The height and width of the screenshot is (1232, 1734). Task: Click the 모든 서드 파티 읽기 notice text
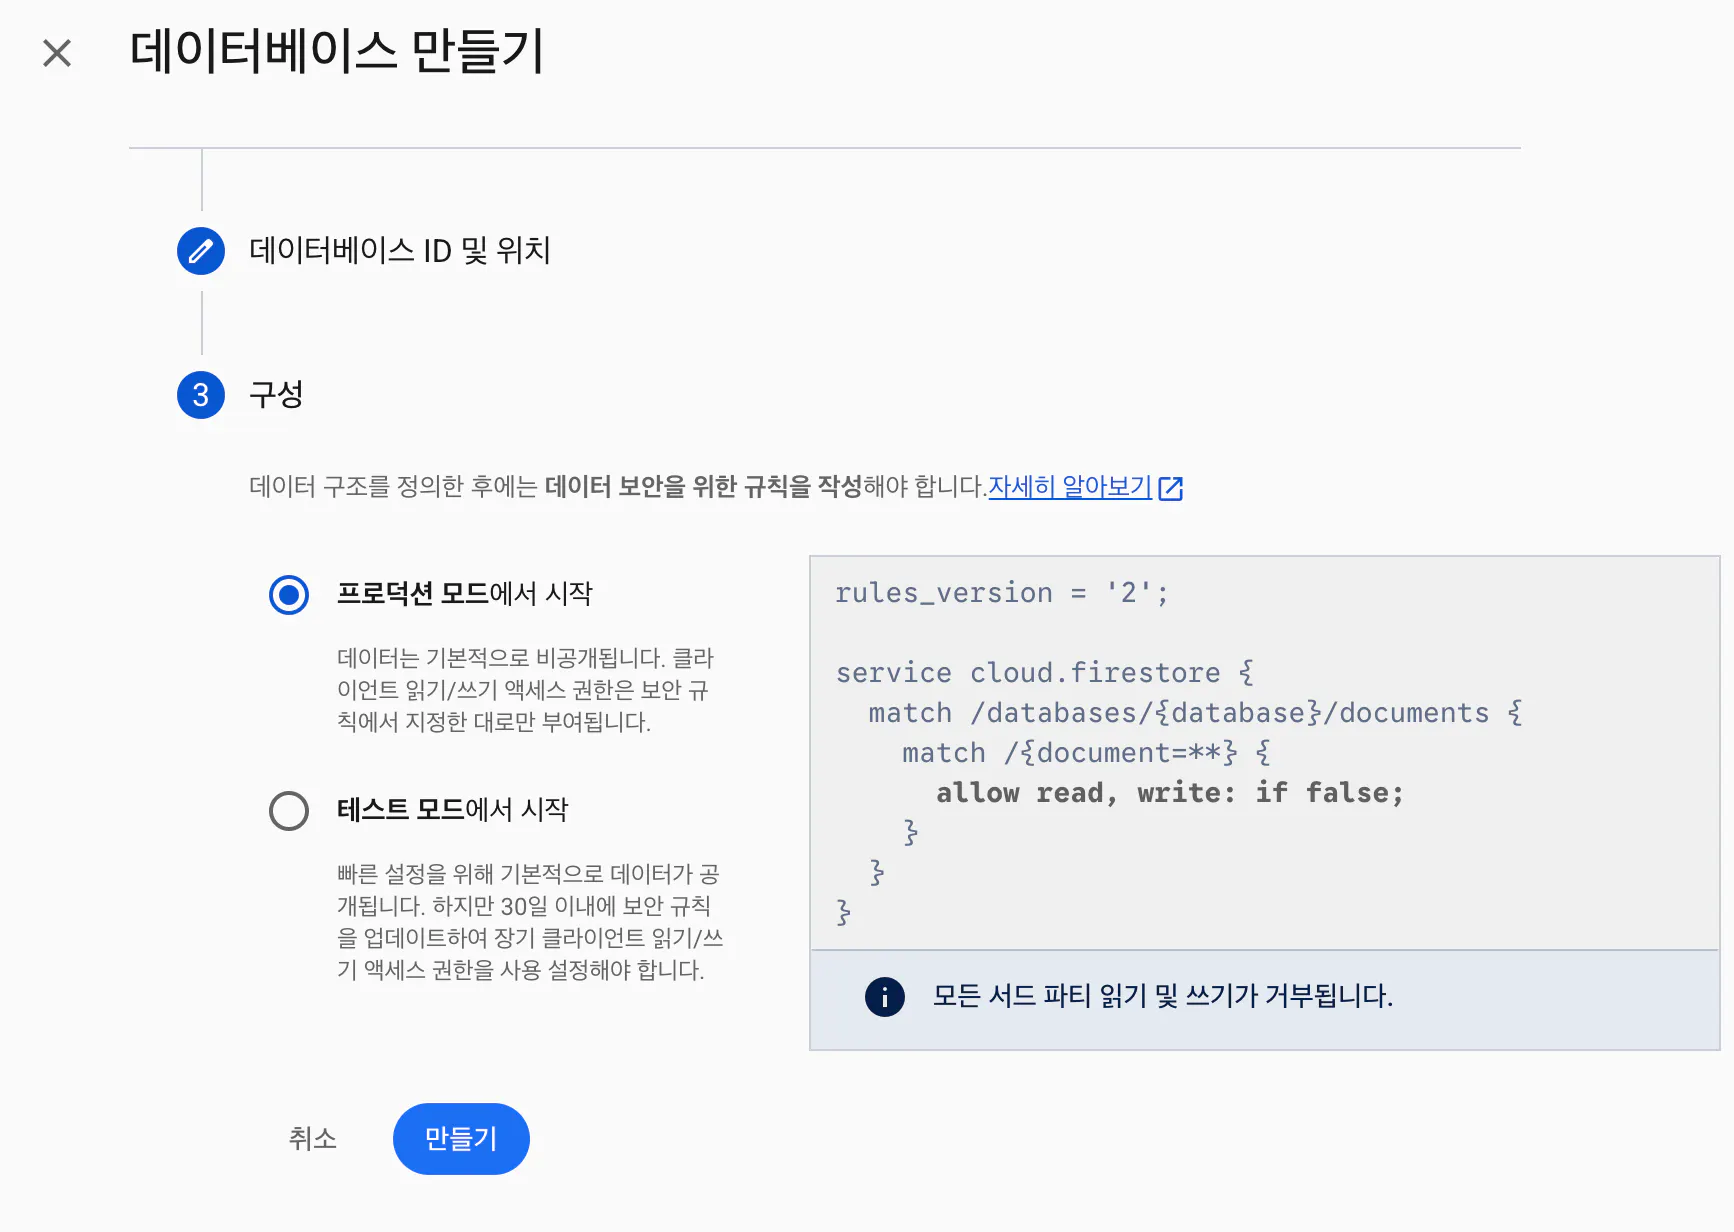tap(1162, 997)
